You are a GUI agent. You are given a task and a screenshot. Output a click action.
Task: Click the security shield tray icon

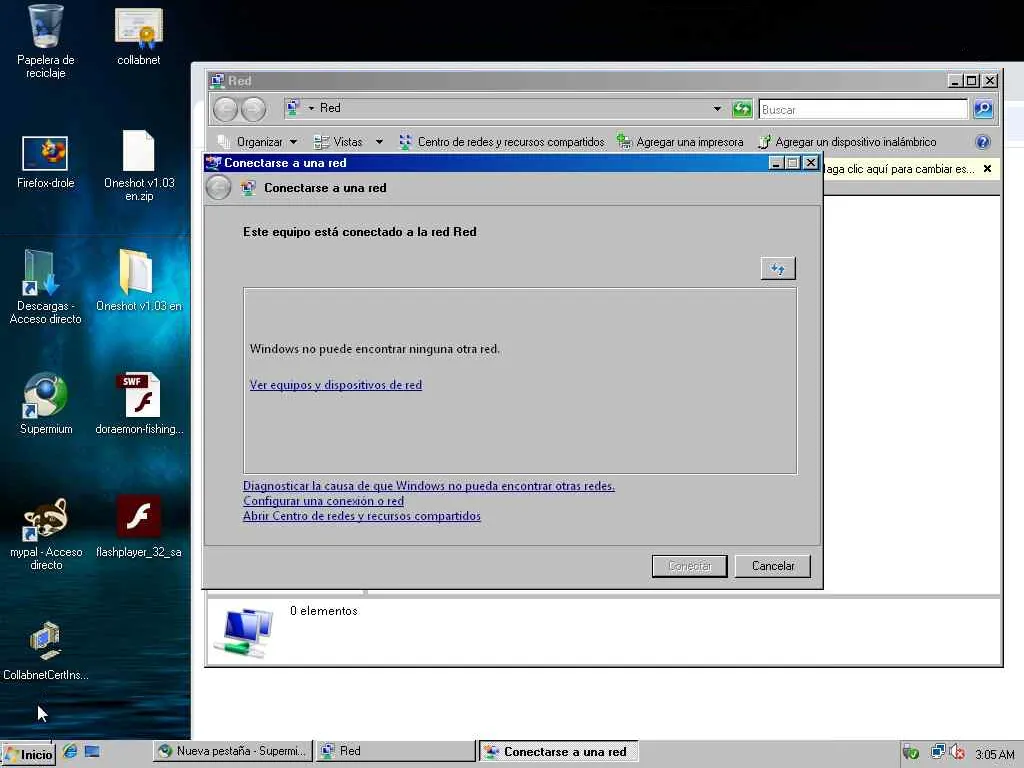(911, 753)
